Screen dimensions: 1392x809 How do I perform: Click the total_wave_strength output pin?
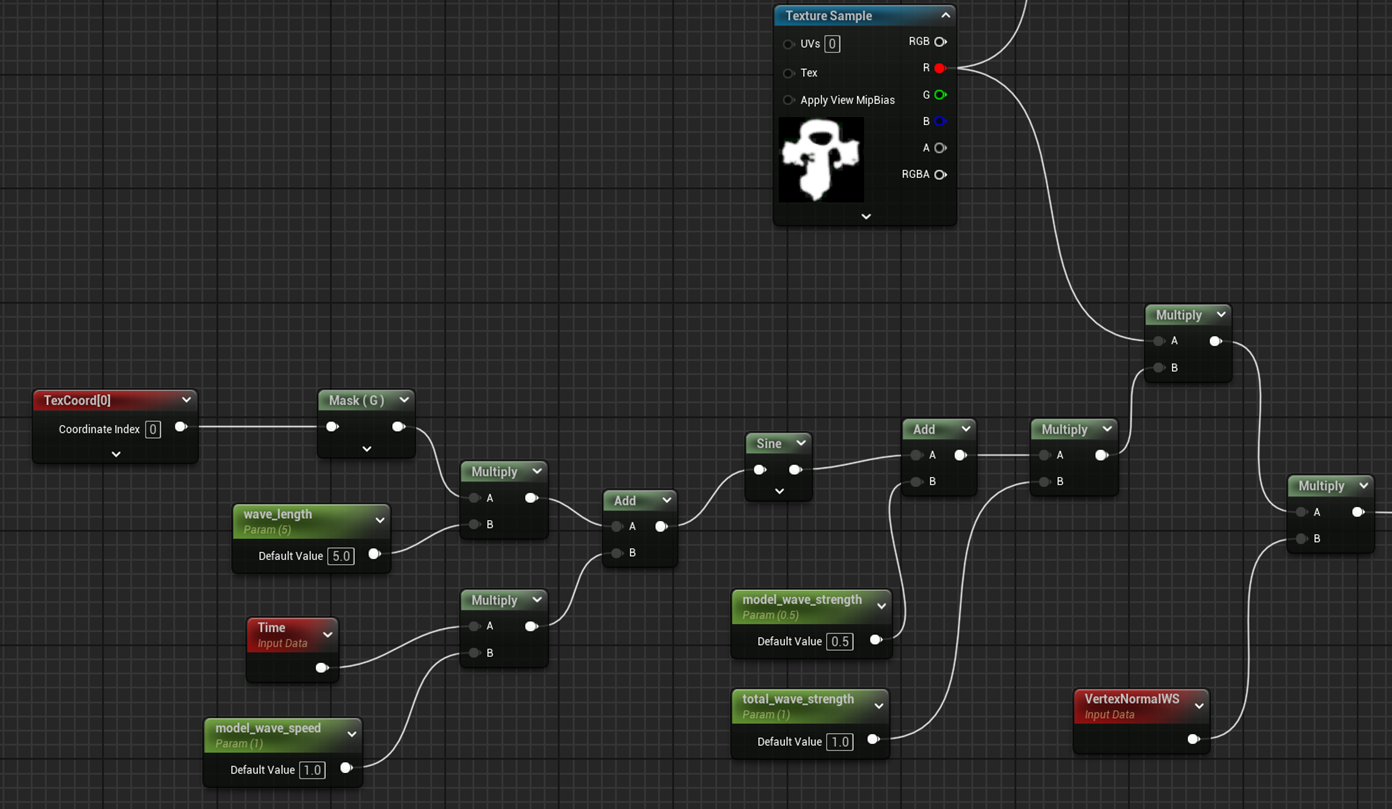pos(873,740)
